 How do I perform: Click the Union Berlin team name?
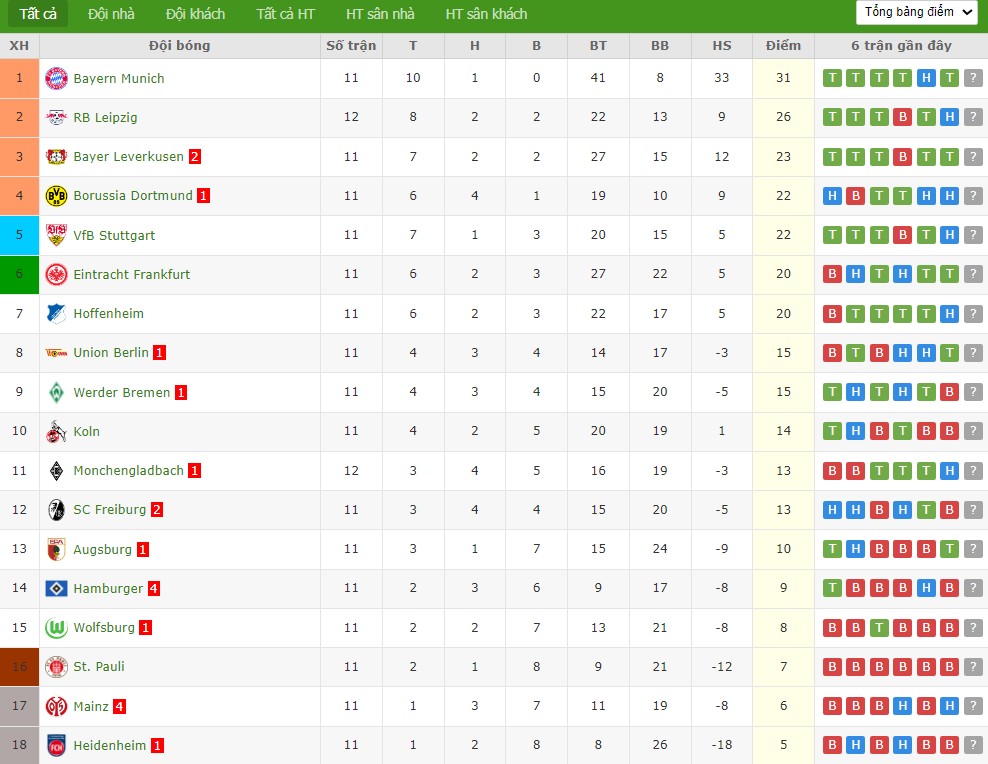110,352
